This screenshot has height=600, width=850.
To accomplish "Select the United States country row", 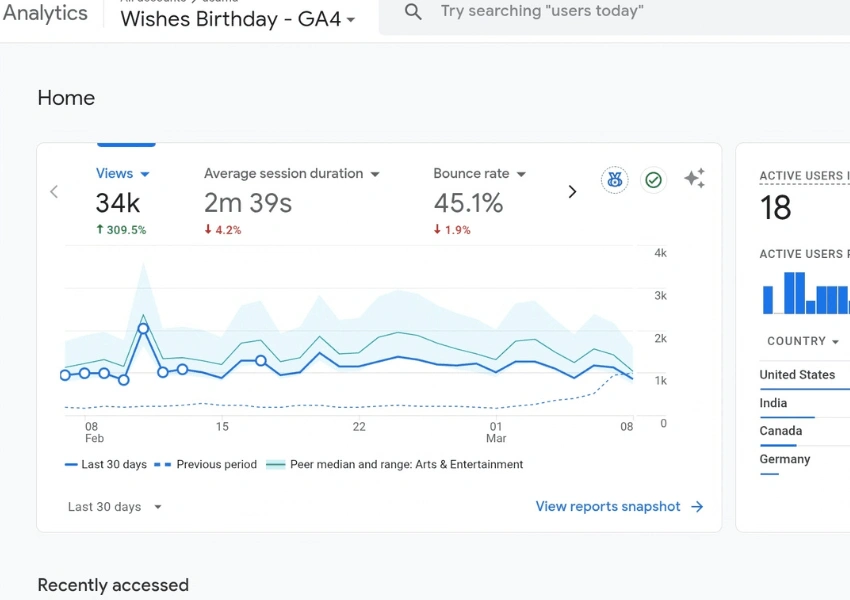I will (x=797, y=375).
